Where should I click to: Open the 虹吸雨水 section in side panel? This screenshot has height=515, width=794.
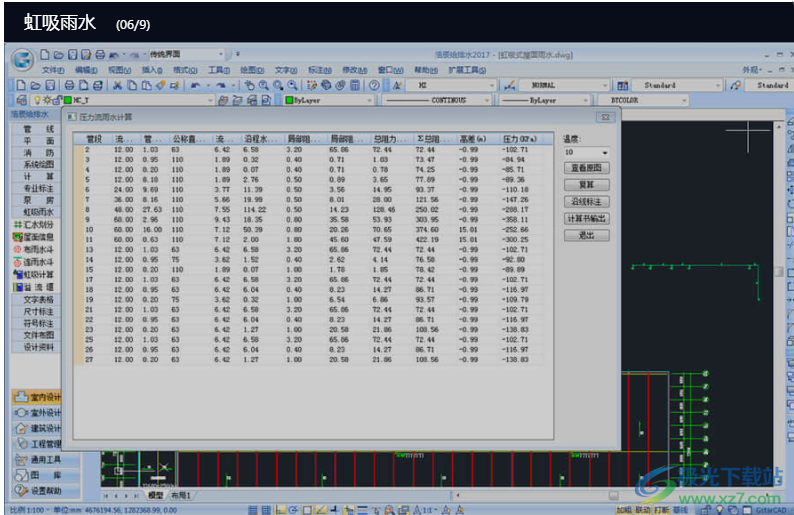38,212
